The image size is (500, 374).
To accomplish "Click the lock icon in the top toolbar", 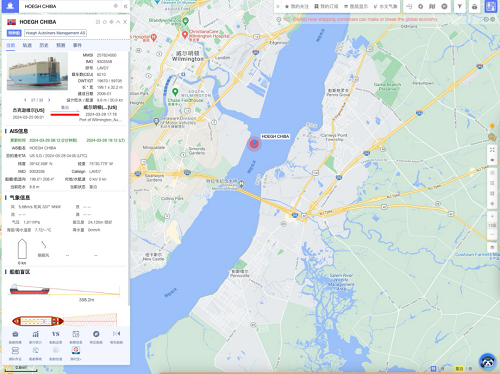I will point(474,6).
